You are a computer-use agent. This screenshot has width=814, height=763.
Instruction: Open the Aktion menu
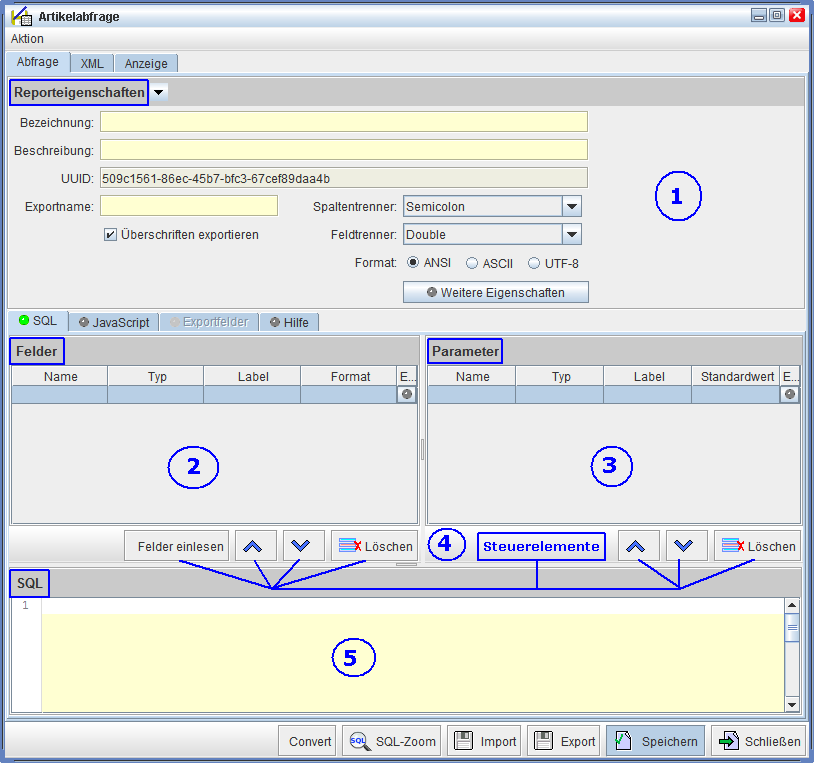(x=27, y=38)
